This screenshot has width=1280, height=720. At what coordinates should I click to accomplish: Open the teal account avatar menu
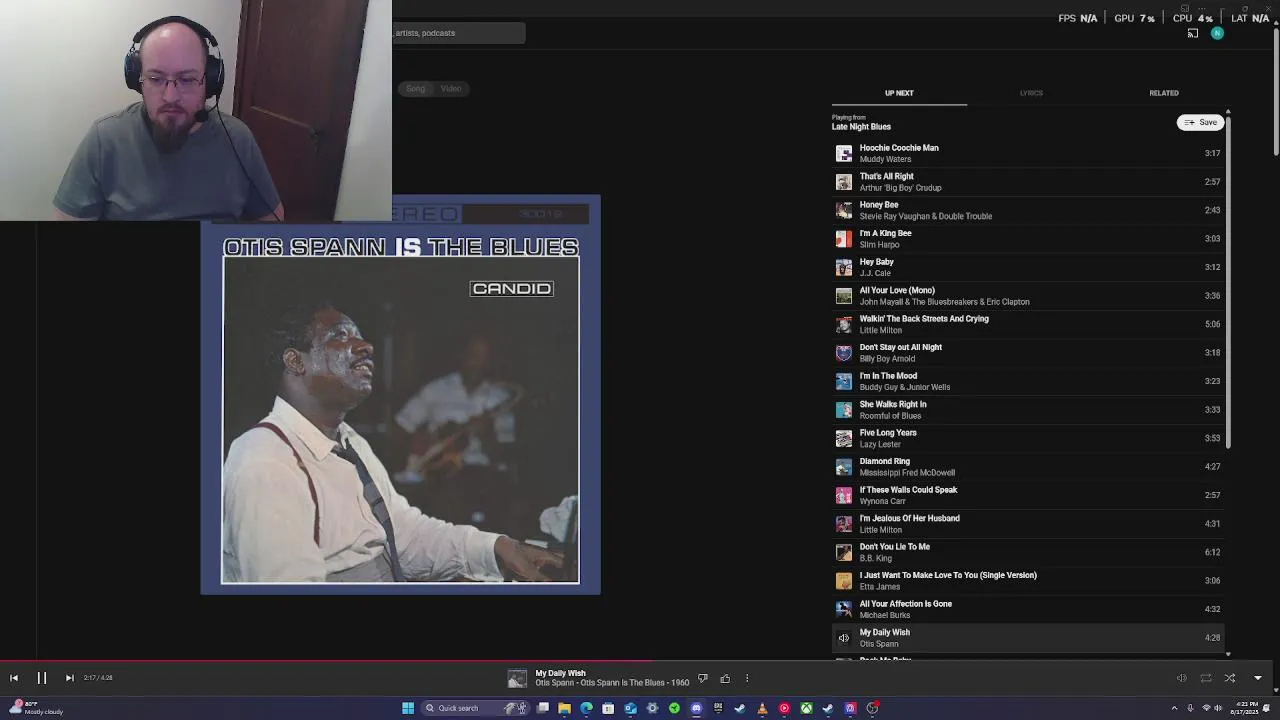click(1217, 33)
